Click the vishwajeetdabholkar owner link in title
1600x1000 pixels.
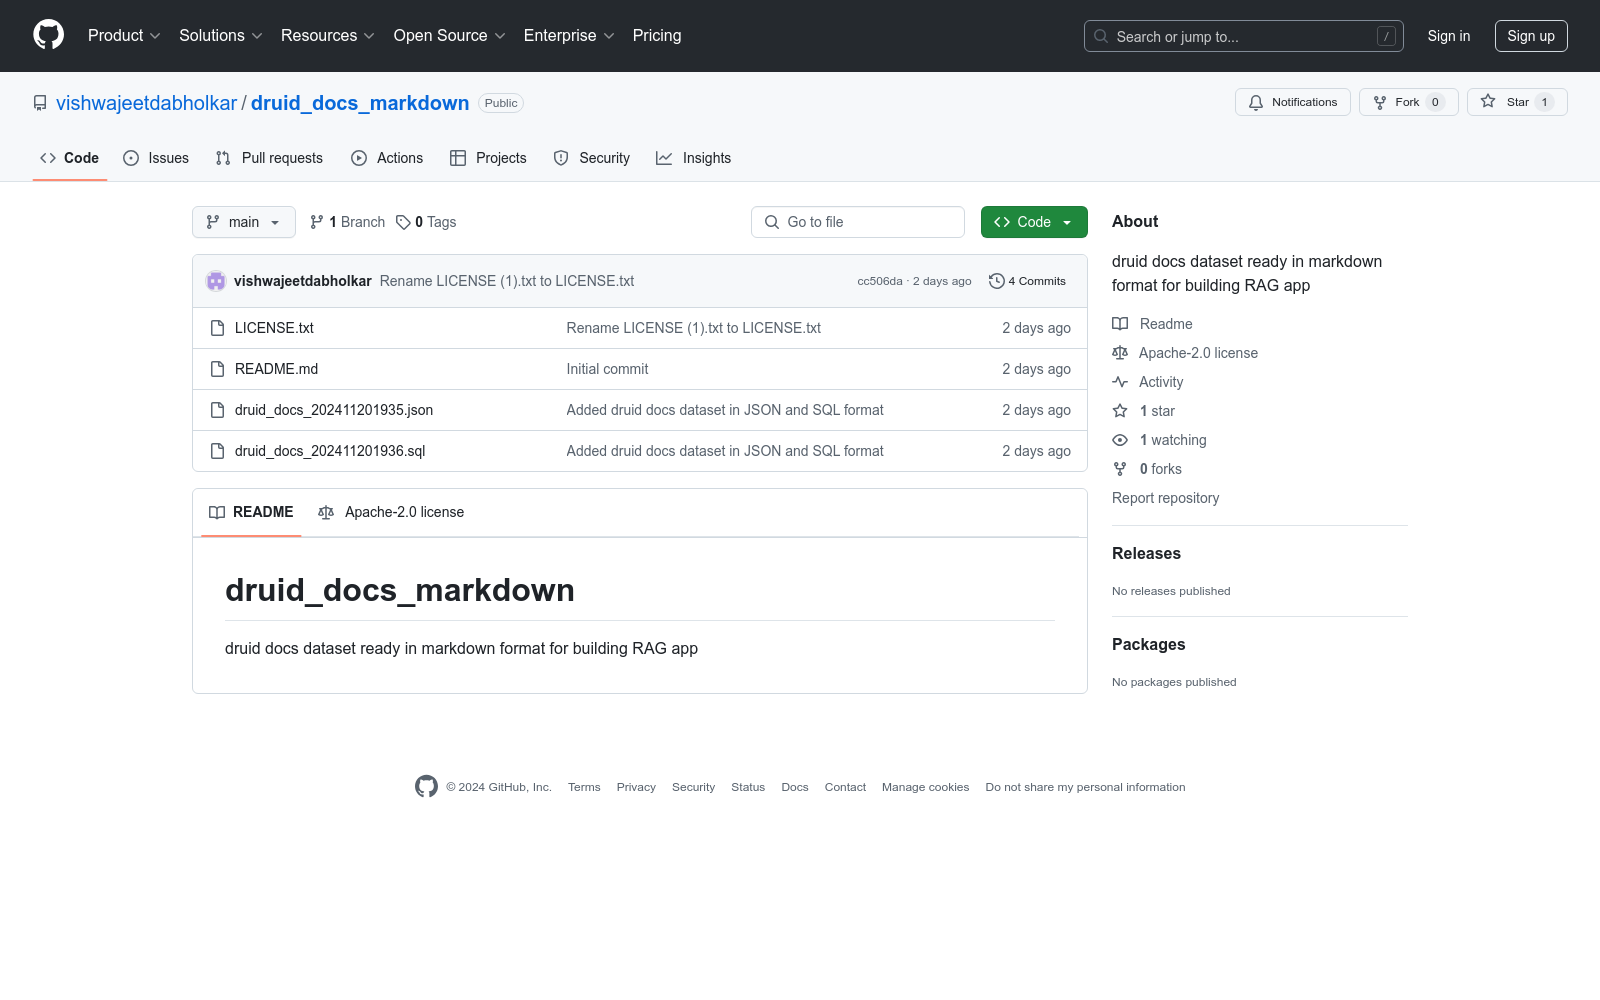(x=146, y=103)
